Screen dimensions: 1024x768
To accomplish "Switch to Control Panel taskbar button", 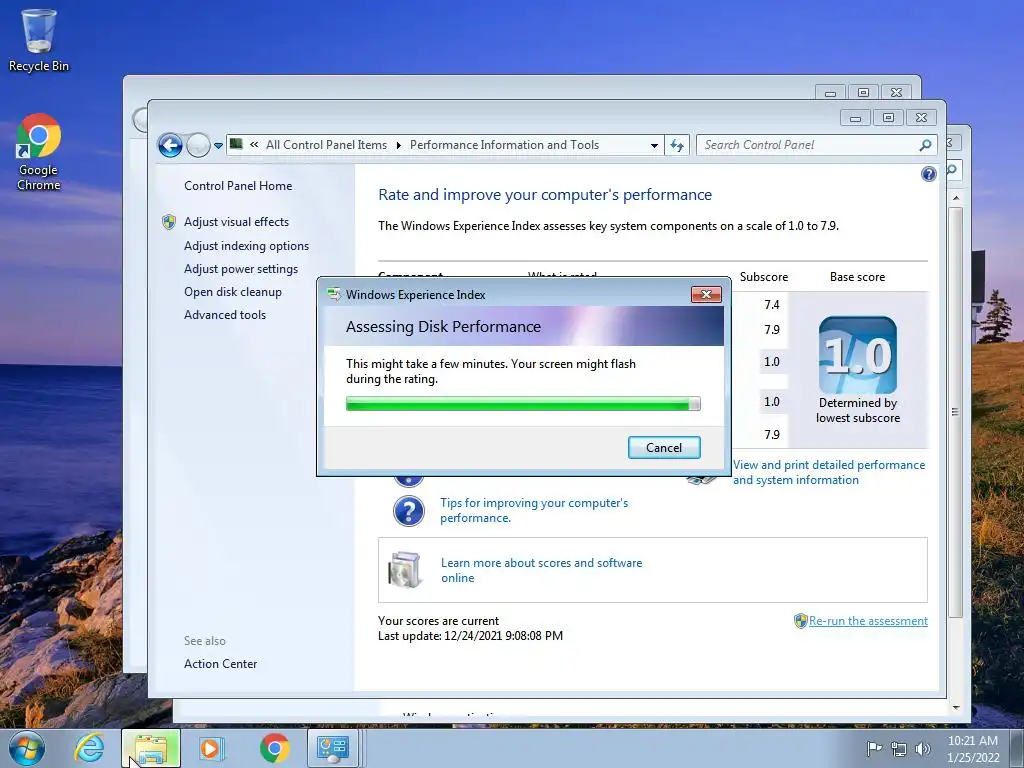I will click(x=333, y=748).
